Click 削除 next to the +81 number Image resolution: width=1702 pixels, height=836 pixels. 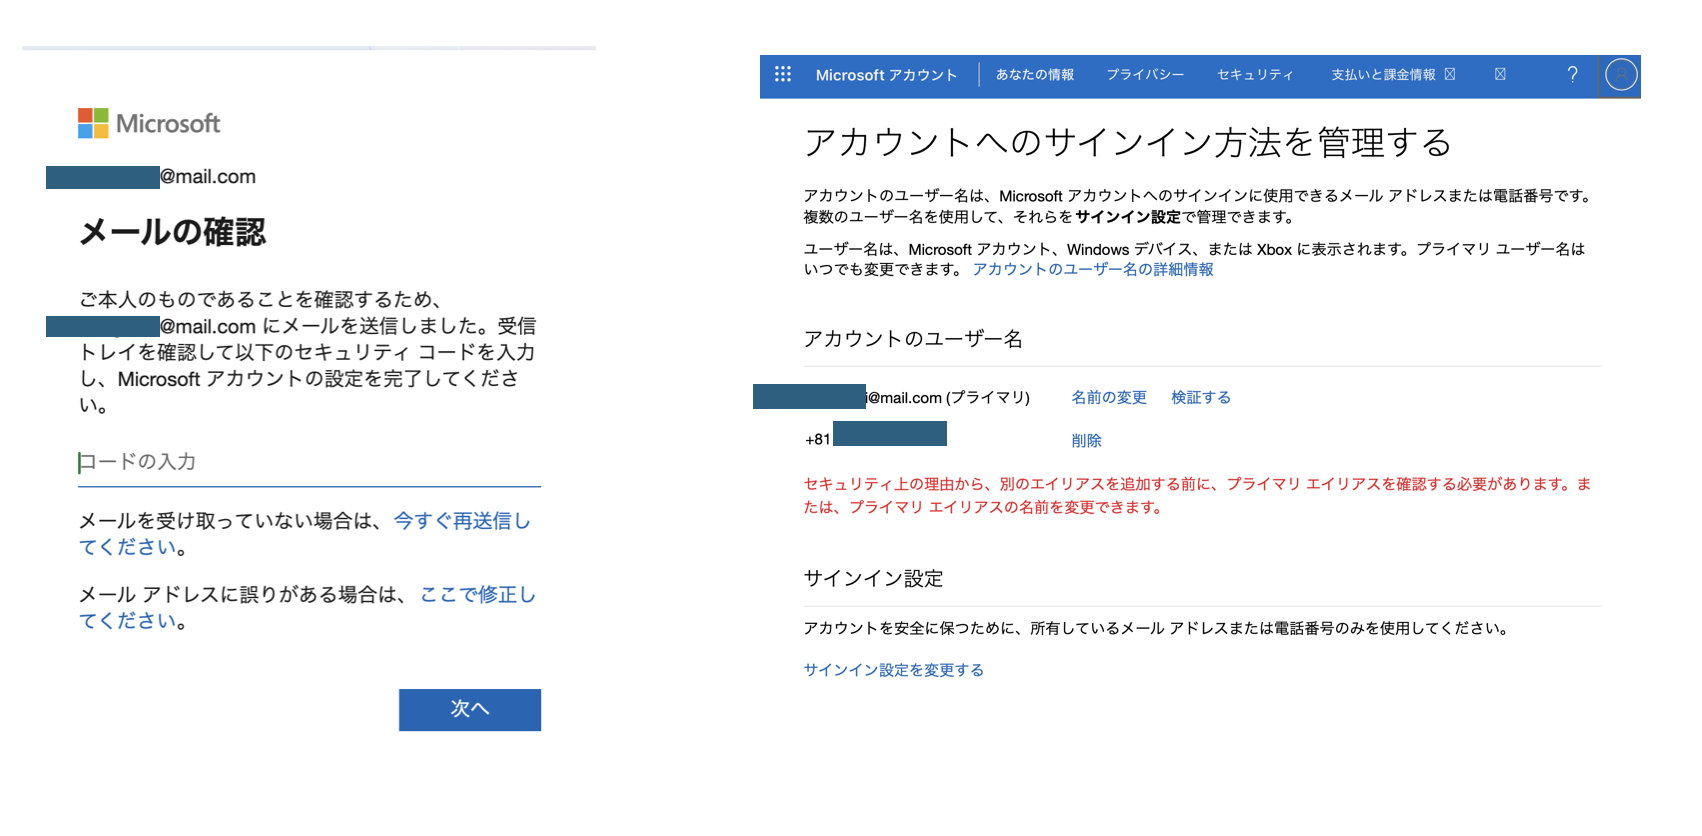(1086, 440)
